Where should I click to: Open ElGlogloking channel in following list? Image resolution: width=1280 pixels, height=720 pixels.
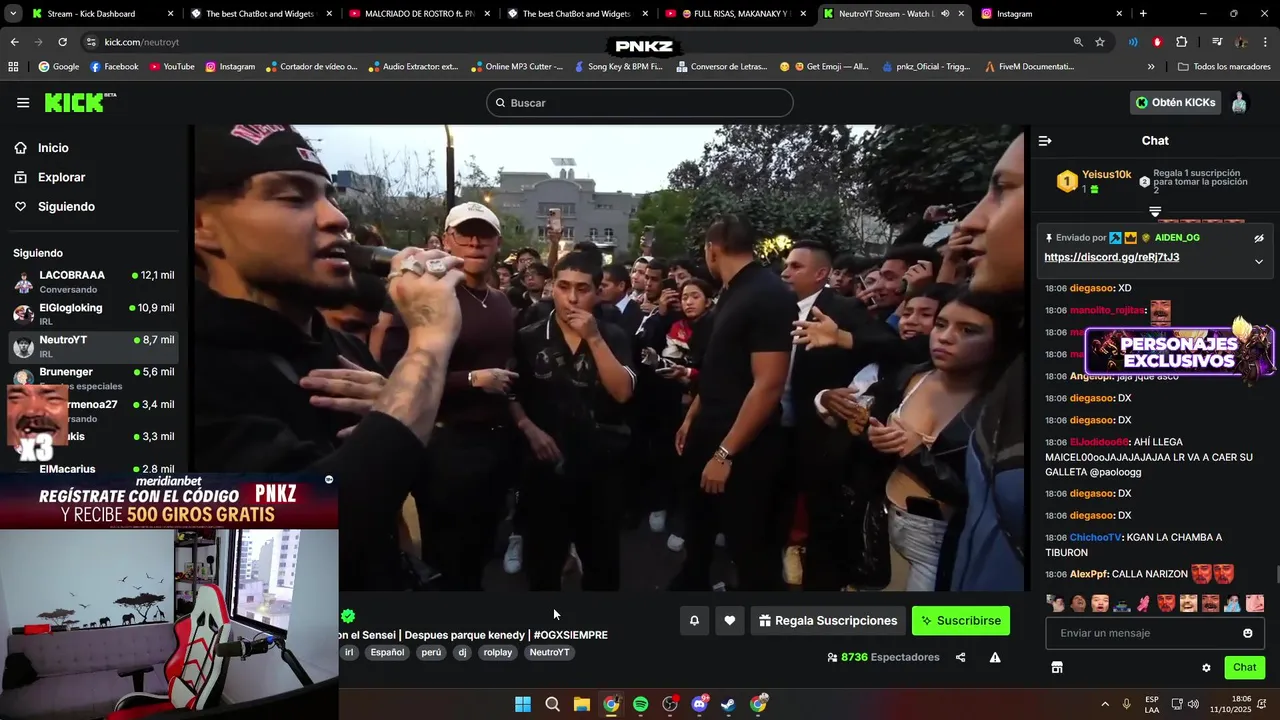point(94,314)
